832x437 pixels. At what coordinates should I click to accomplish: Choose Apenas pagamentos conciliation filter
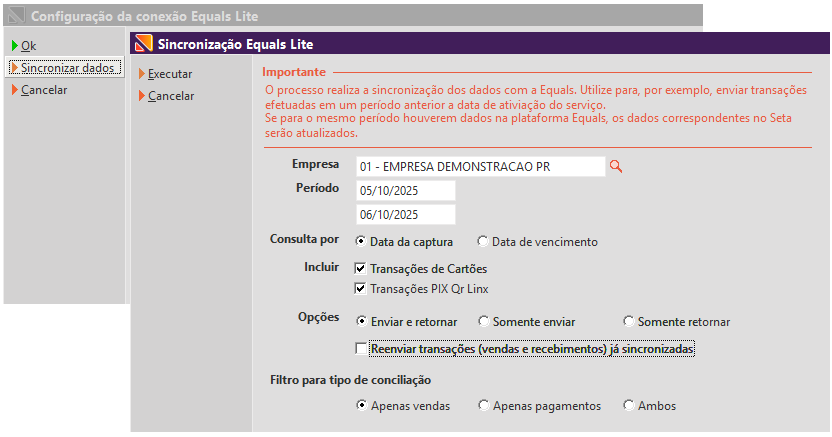483,406
